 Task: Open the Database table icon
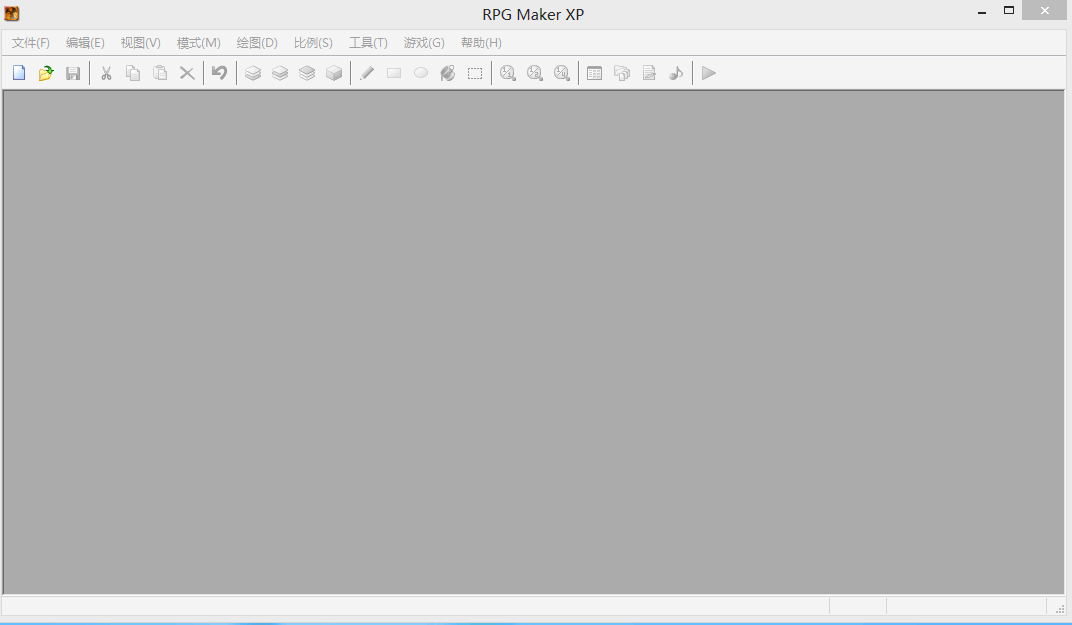point(594,73)
